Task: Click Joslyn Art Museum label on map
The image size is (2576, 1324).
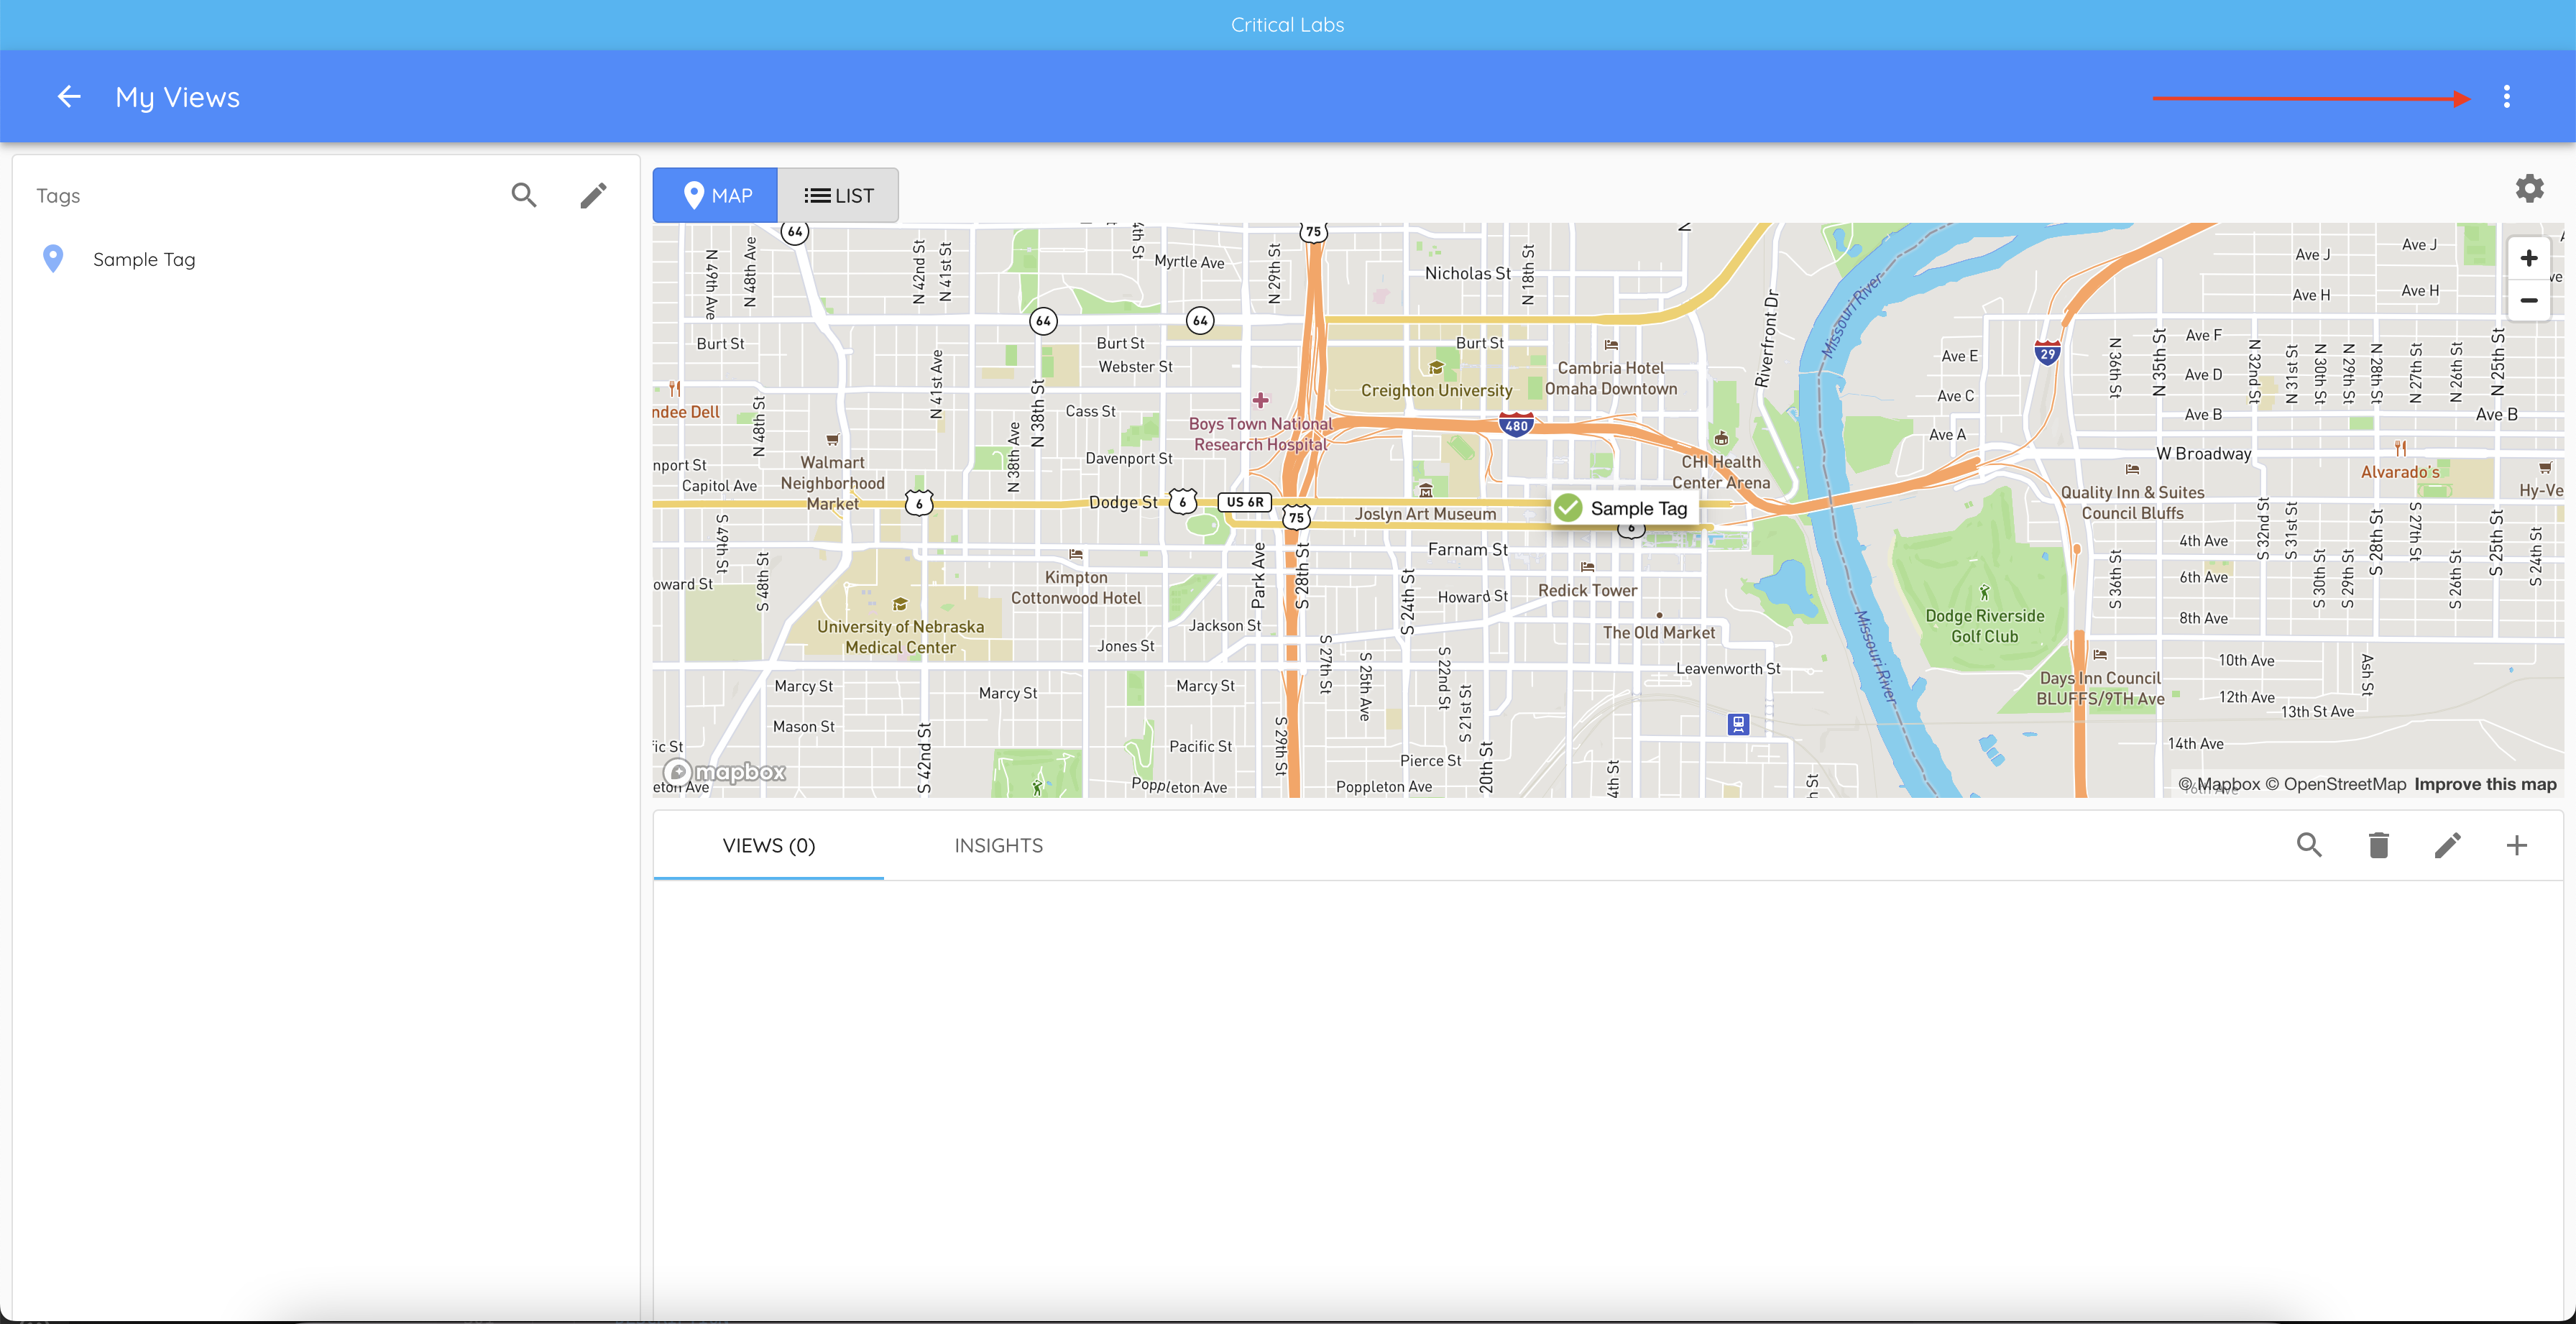Action: coord(1425,514)
